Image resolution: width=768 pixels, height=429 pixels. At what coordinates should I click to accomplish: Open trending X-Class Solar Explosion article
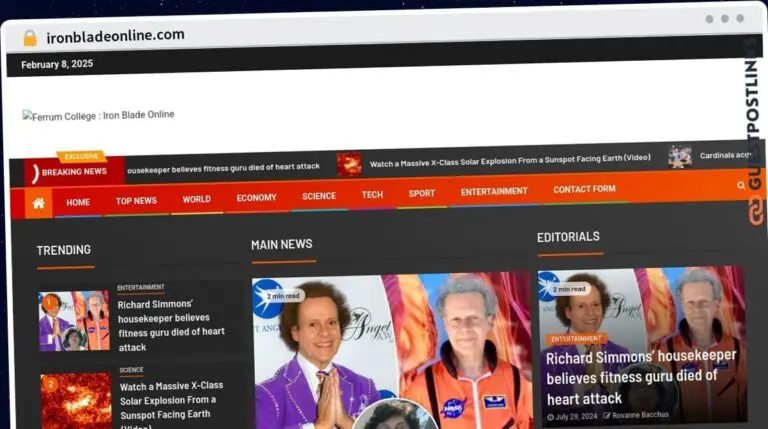[171, 399]
